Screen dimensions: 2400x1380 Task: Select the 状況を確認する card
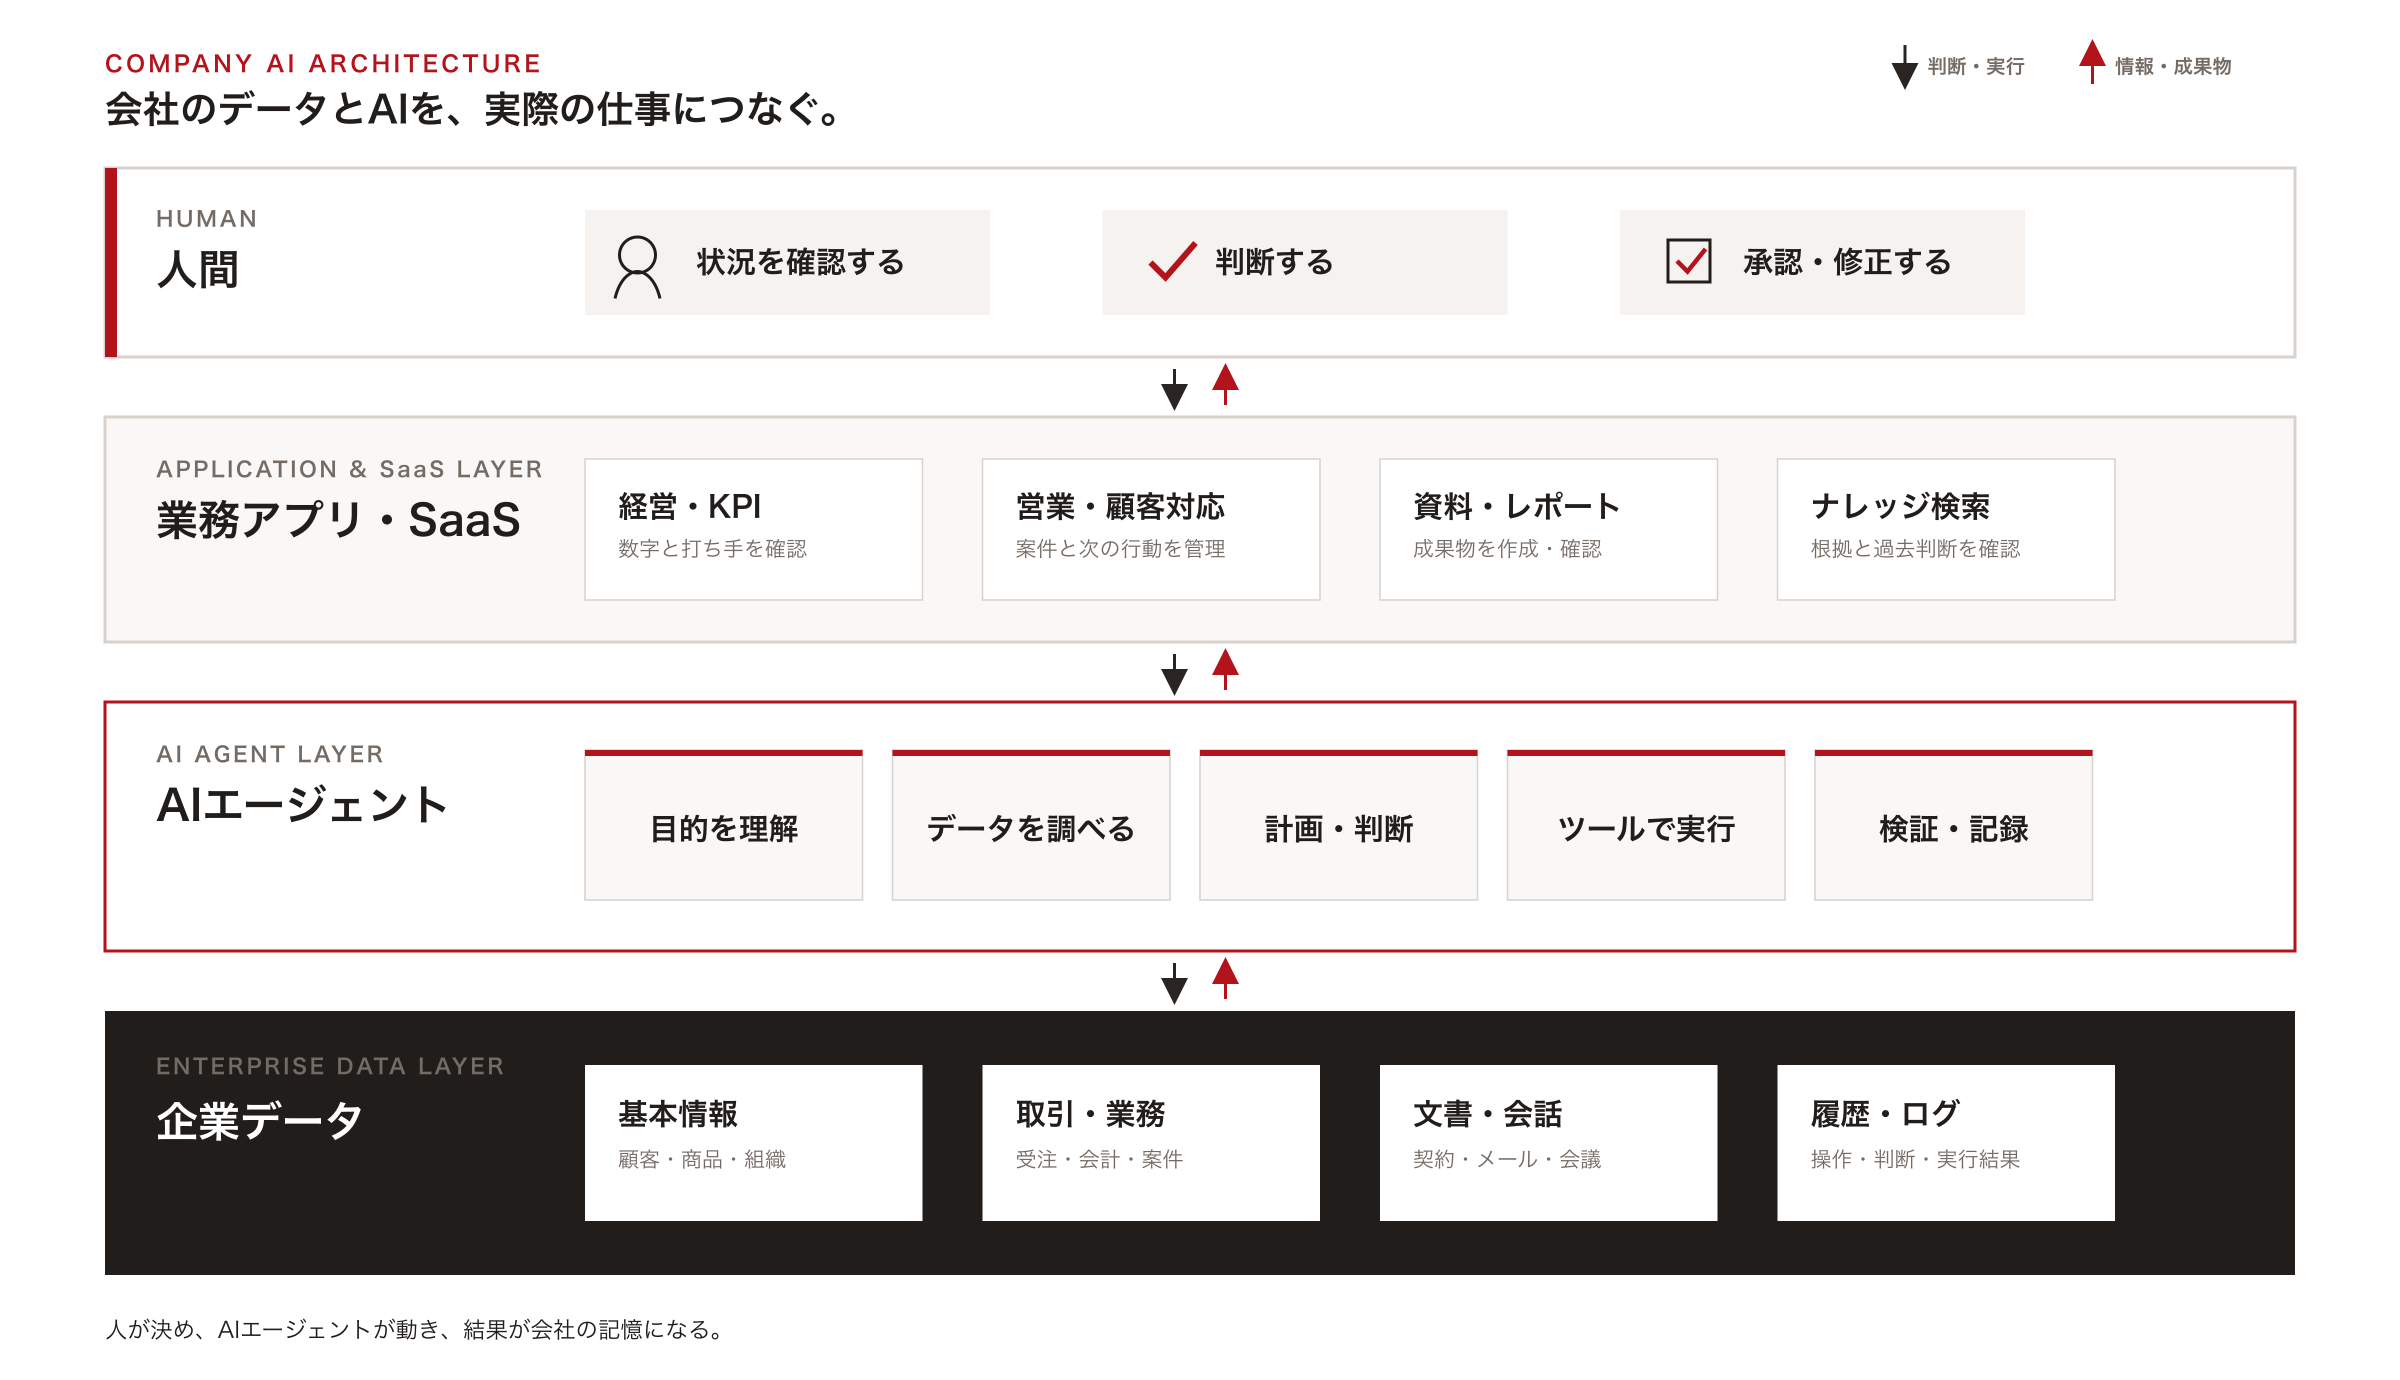[x=787, y=262]
